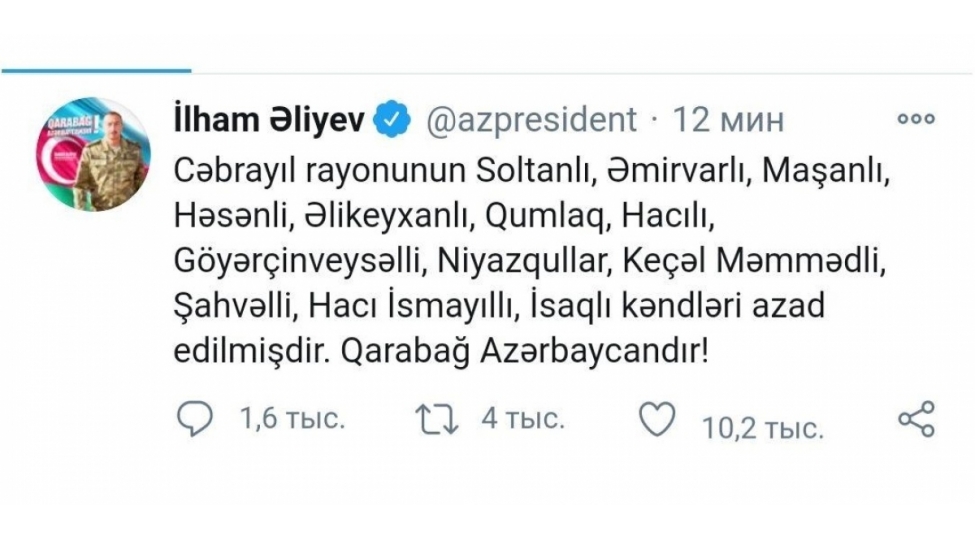Open the share icon for this tweet
The image size is (975, 540).
point(916,419)
